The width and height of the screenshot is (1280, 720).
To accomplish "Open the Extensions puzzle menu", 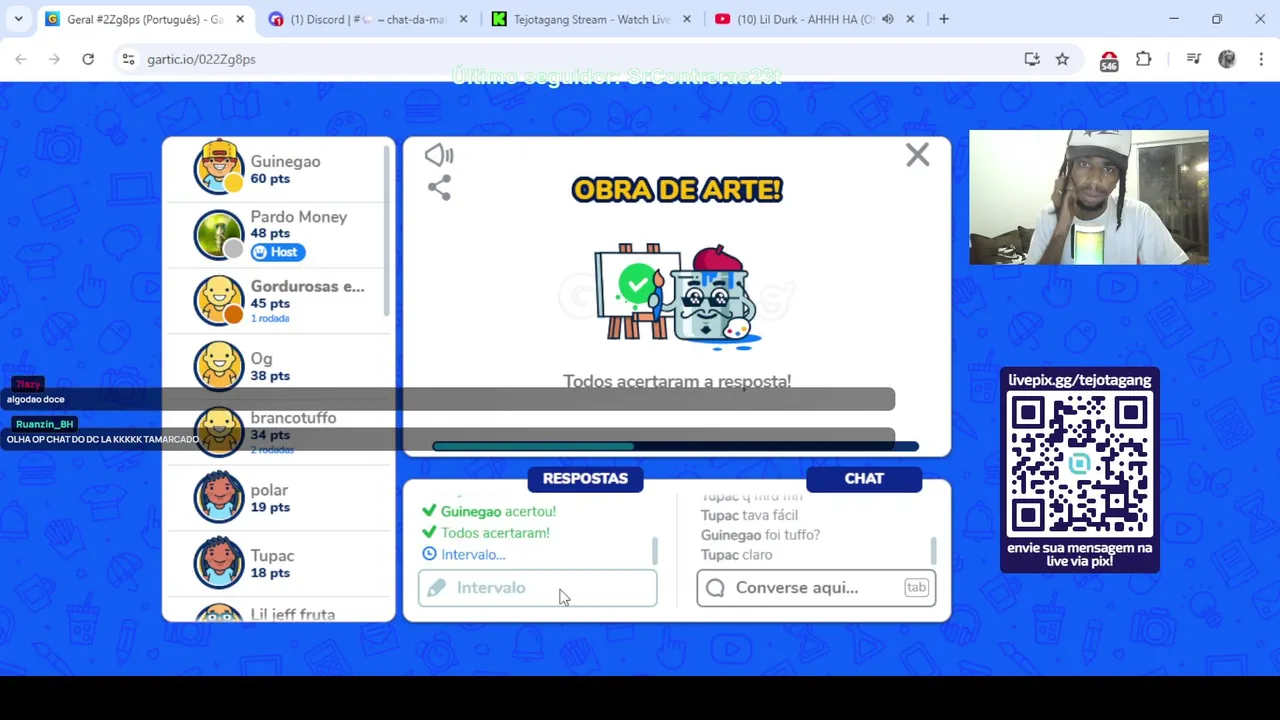I will point(1143,59).
